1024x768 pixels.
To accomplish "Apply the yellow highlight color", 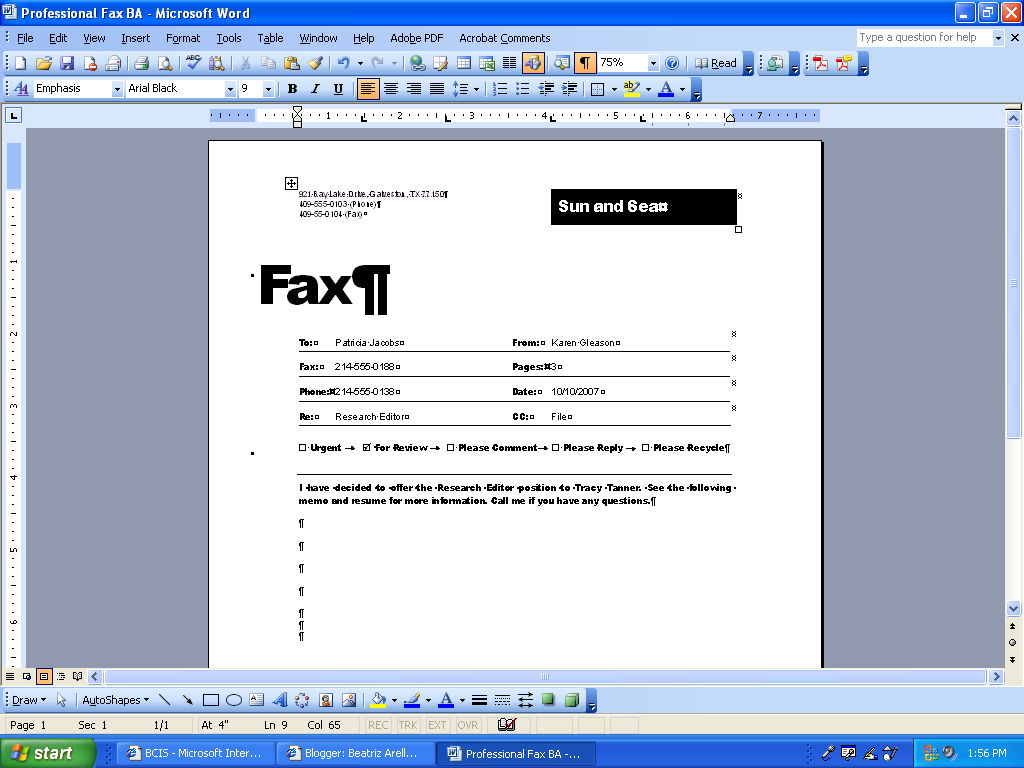I will [631, 89].
